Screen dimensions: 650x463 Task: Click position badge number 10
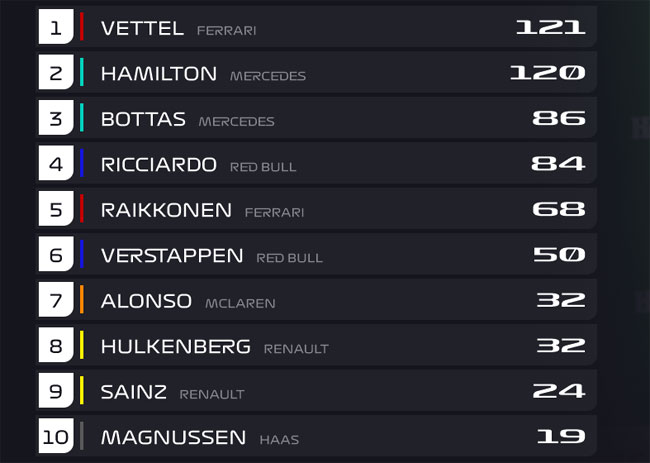point(56,436)
